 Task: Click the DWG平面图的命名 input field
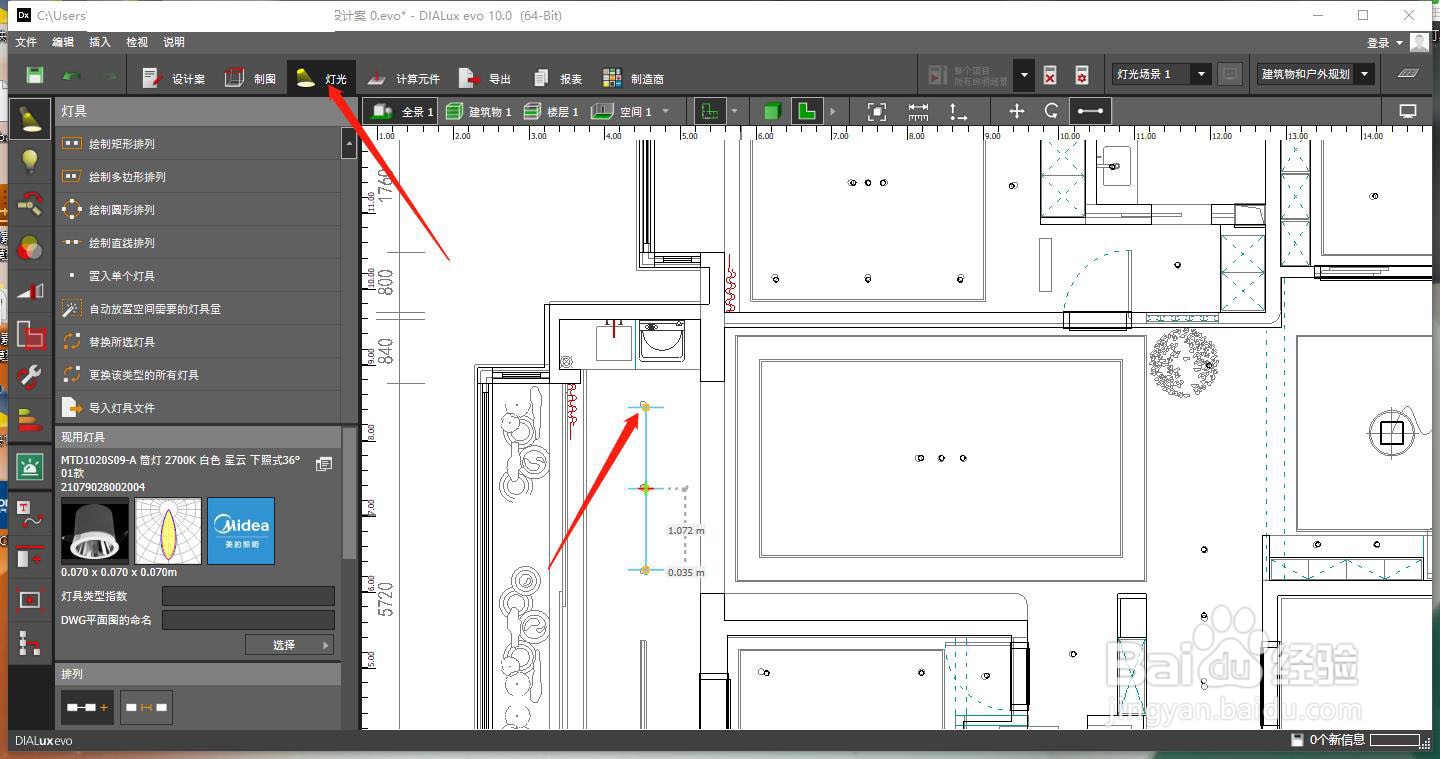click(248, 620)
